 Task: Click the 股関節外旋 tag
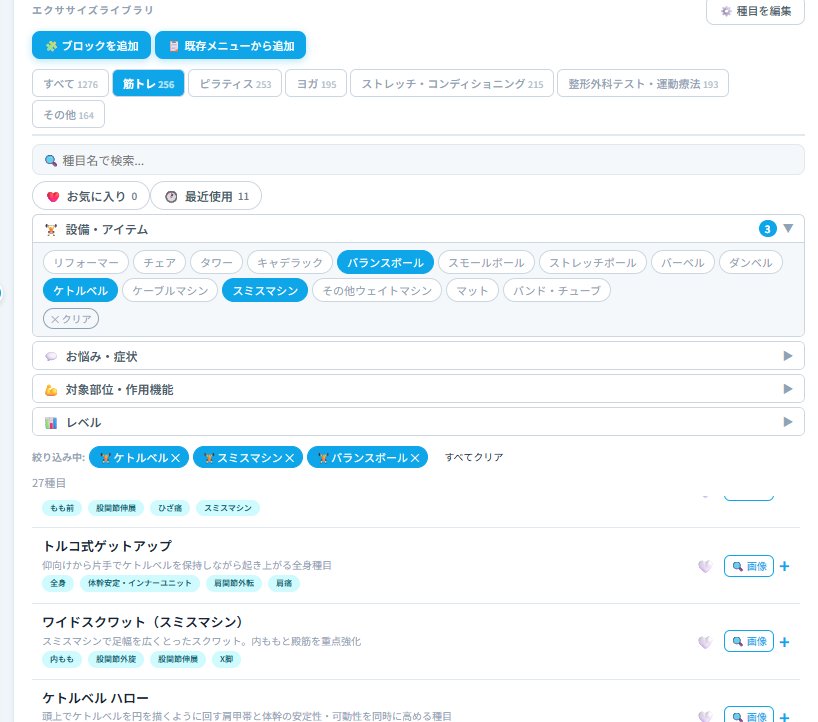pyautogui.click(x=116, y=659)
